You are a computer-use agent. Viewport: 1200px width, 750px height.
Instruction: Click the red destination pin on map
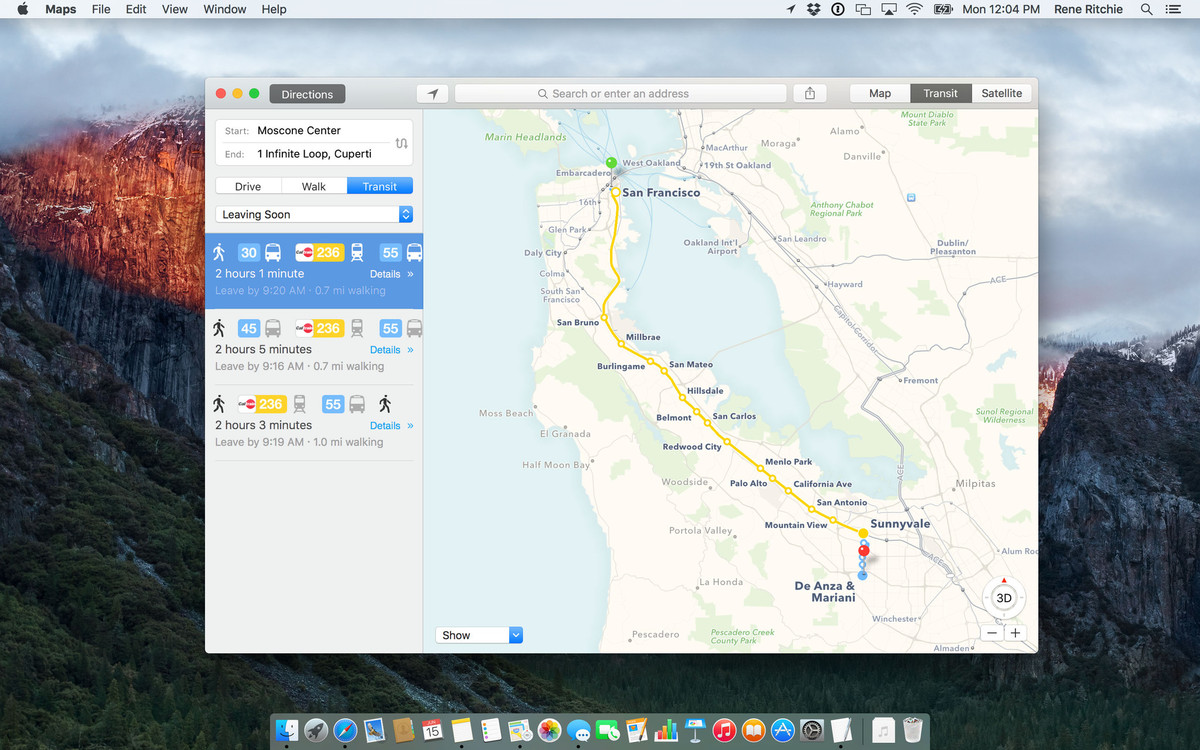click(864, 551)
